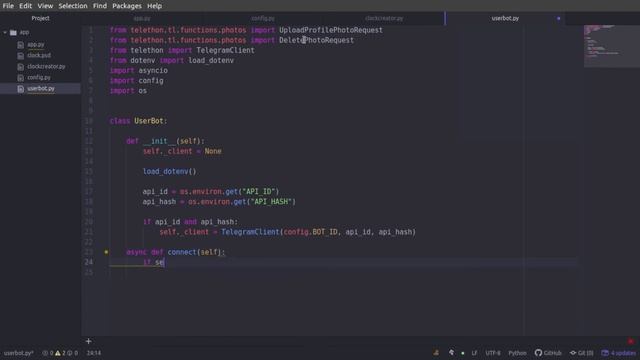Image resolution: width=640 pixels, height=360 pixels.
Task: Click line number 10 in the gutter
Action: point(89,121)
